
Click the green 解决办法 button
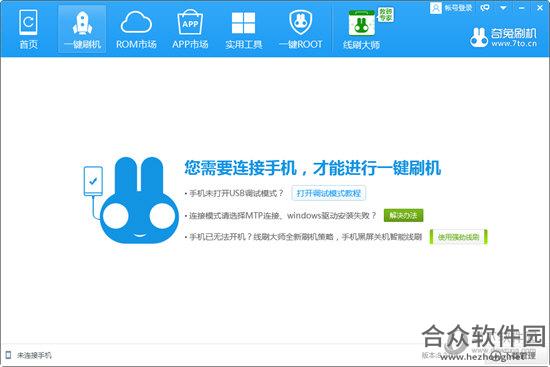[403, 215]
